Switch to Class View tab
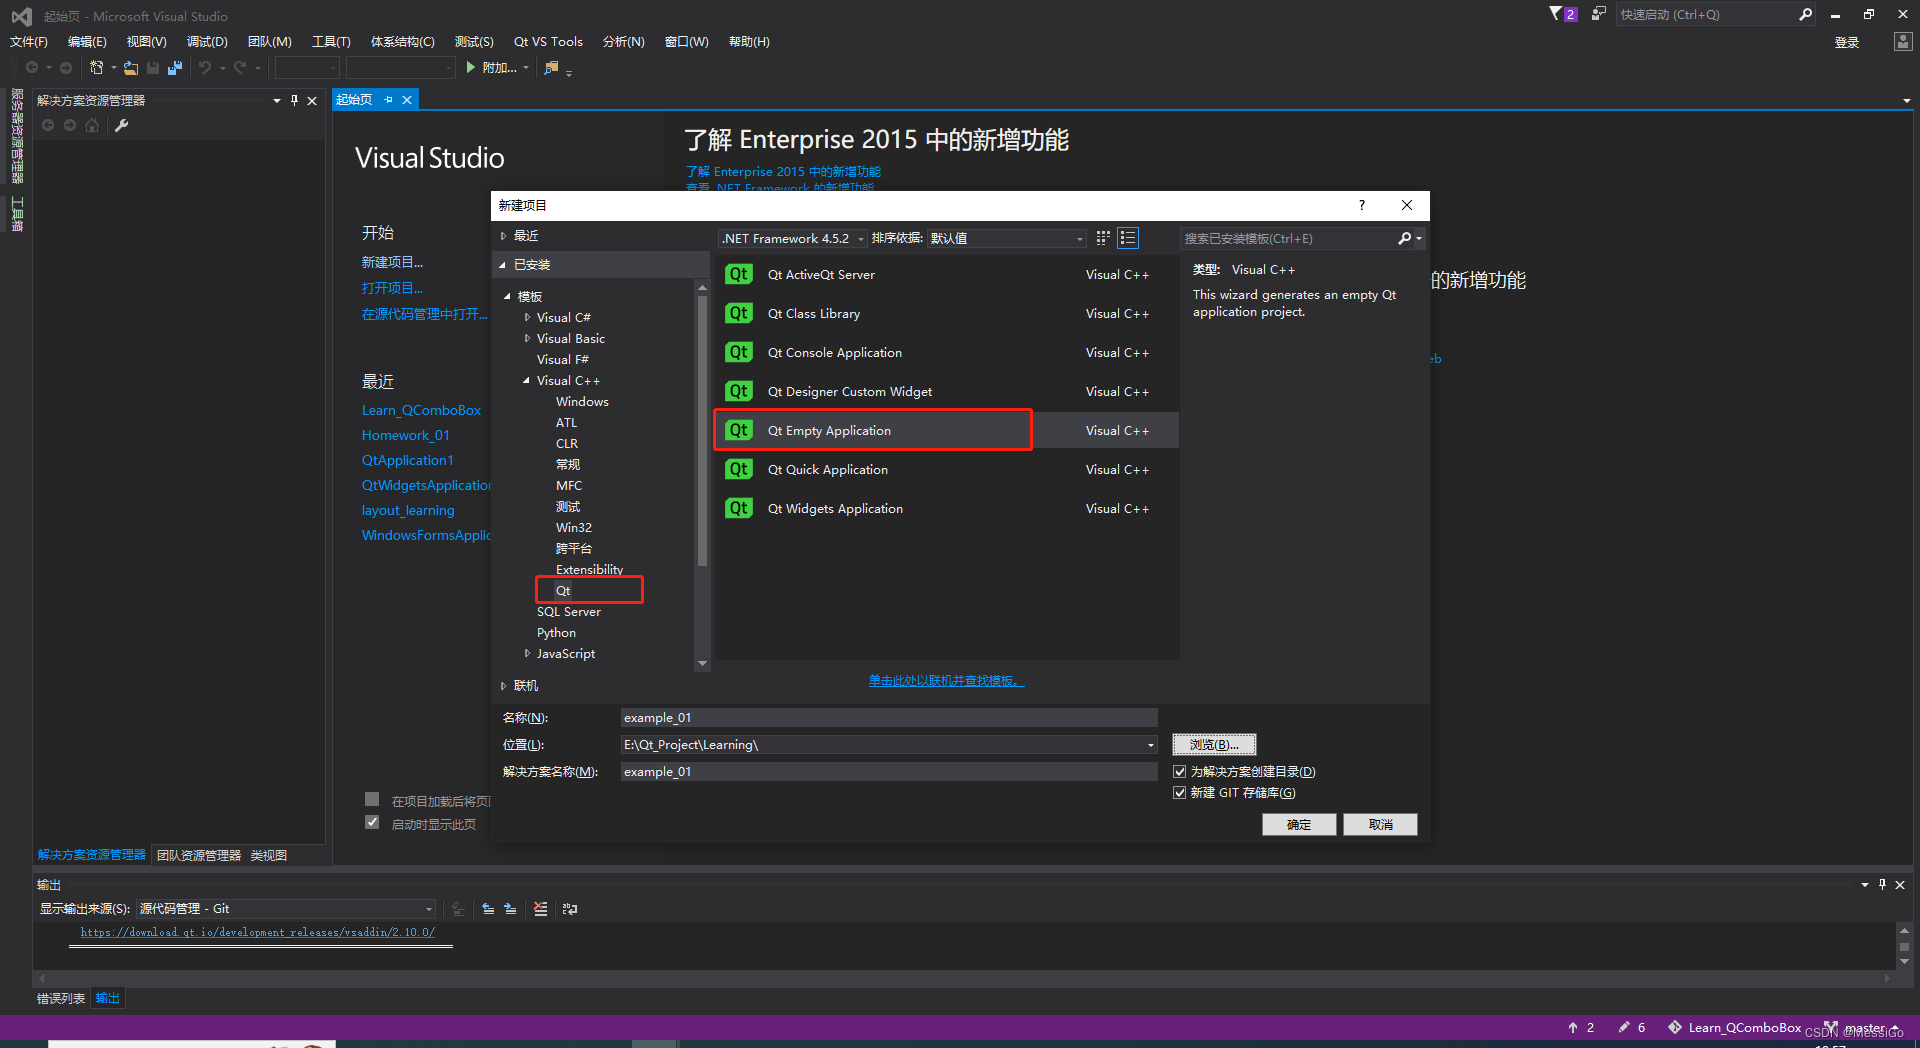1920x1048 pixels. point(269,855)
